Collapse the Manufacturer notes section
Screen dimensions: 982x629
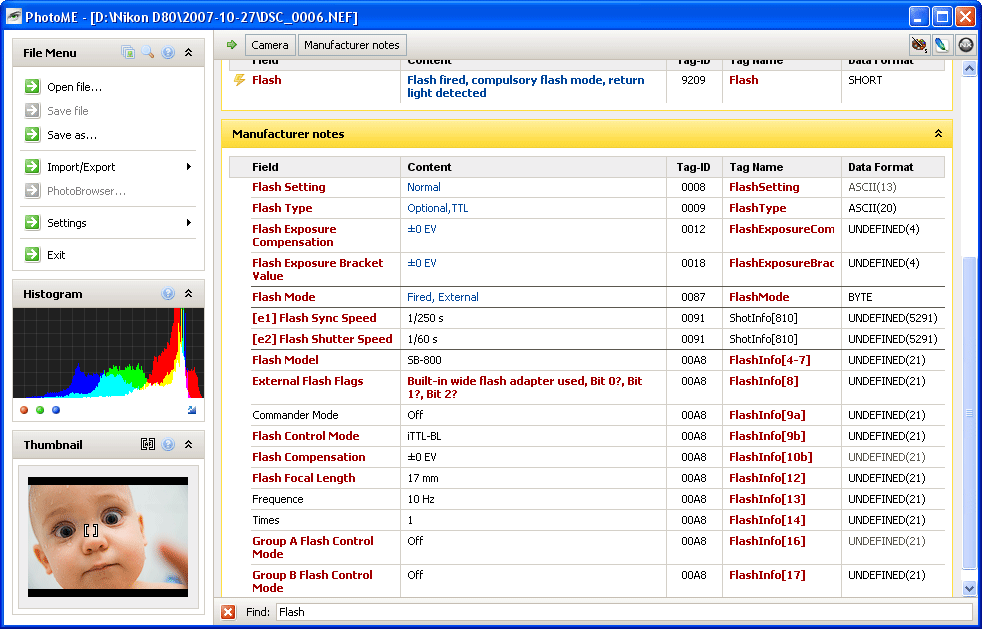938,133
